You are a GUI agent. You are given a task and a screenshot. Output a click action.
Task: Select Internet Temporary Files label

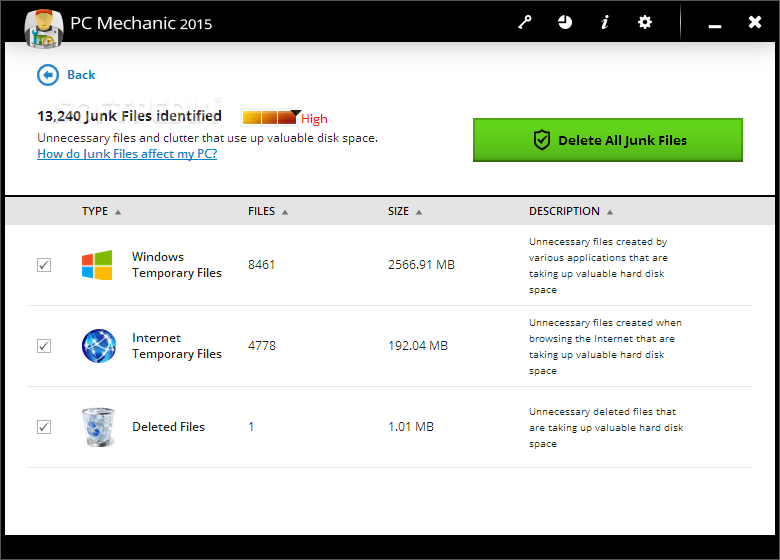(177, 346)
